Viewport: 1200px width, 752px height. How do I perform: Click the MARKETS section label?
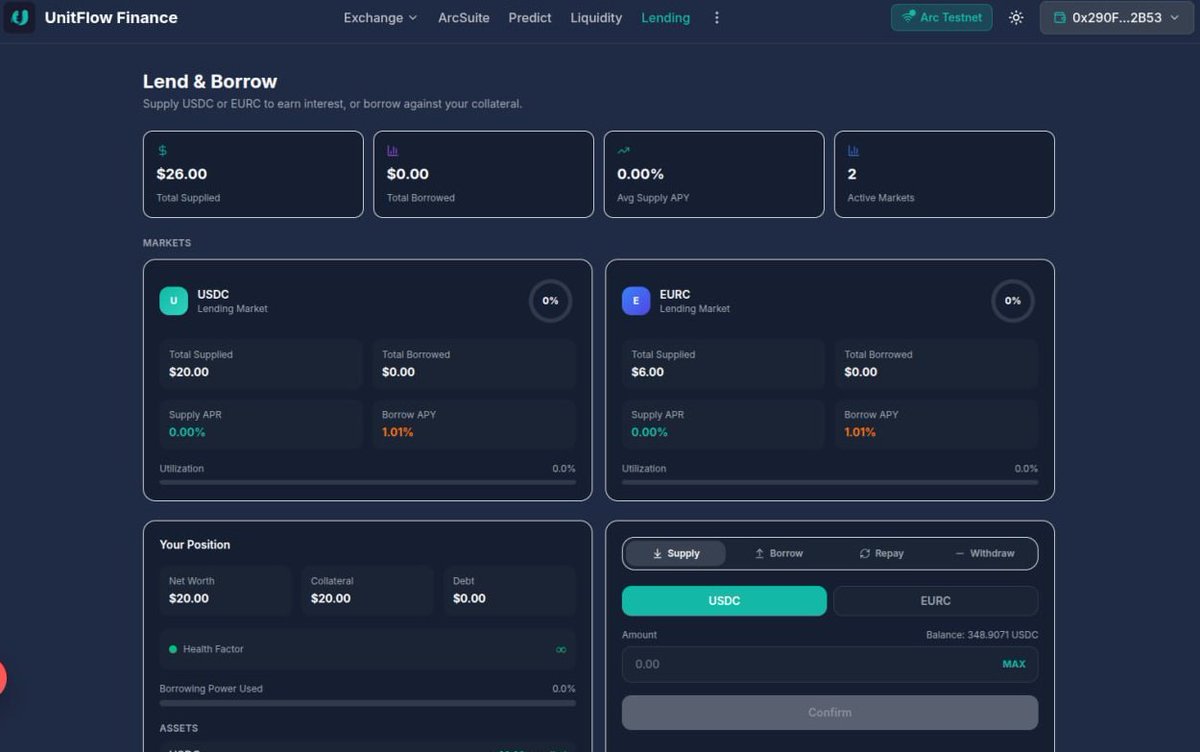[x=167, y=243]
